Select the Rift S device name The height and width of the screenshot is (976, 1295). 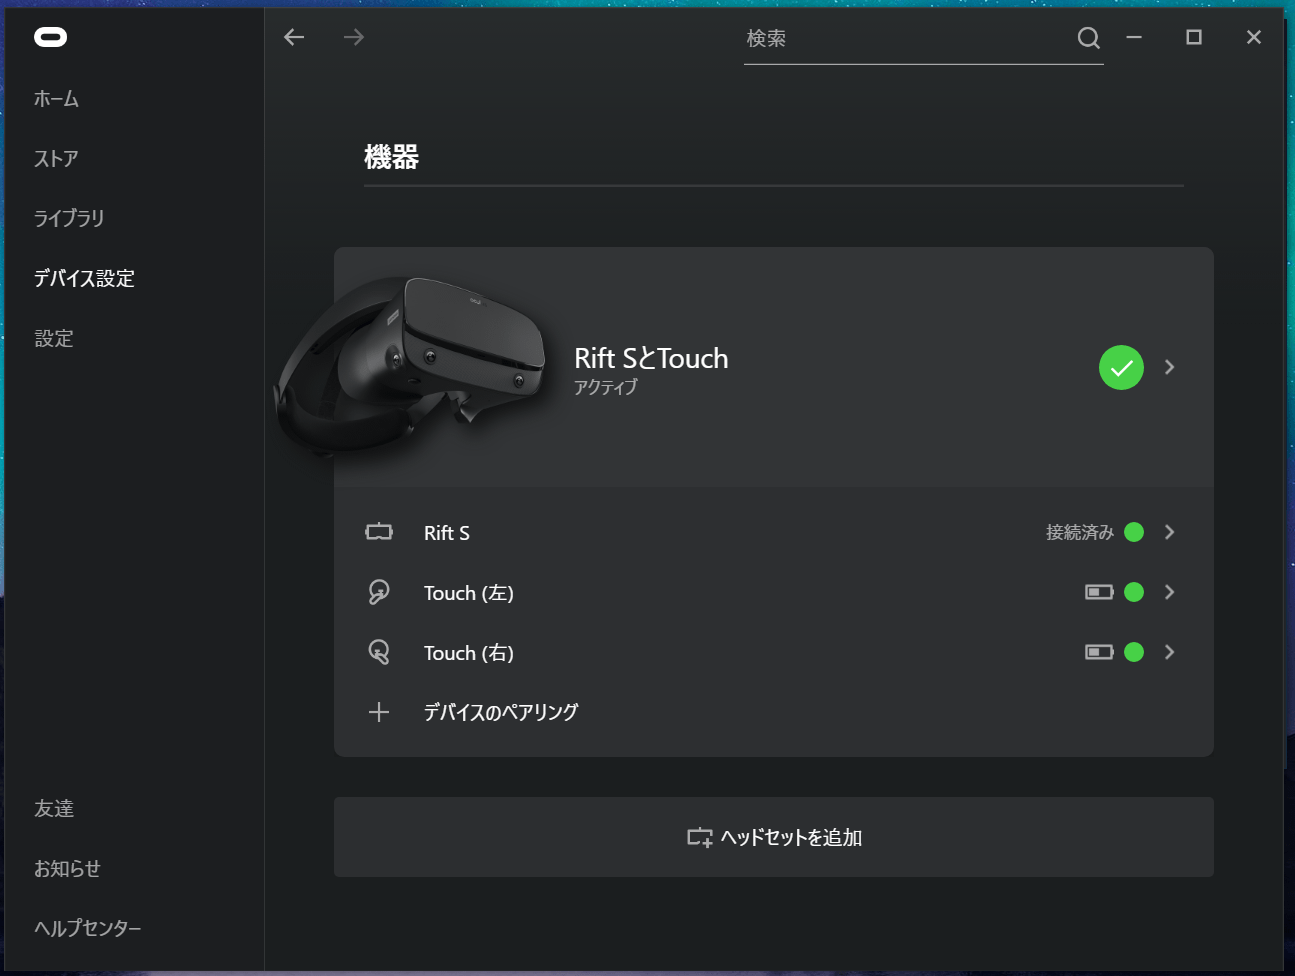[447, 533]
